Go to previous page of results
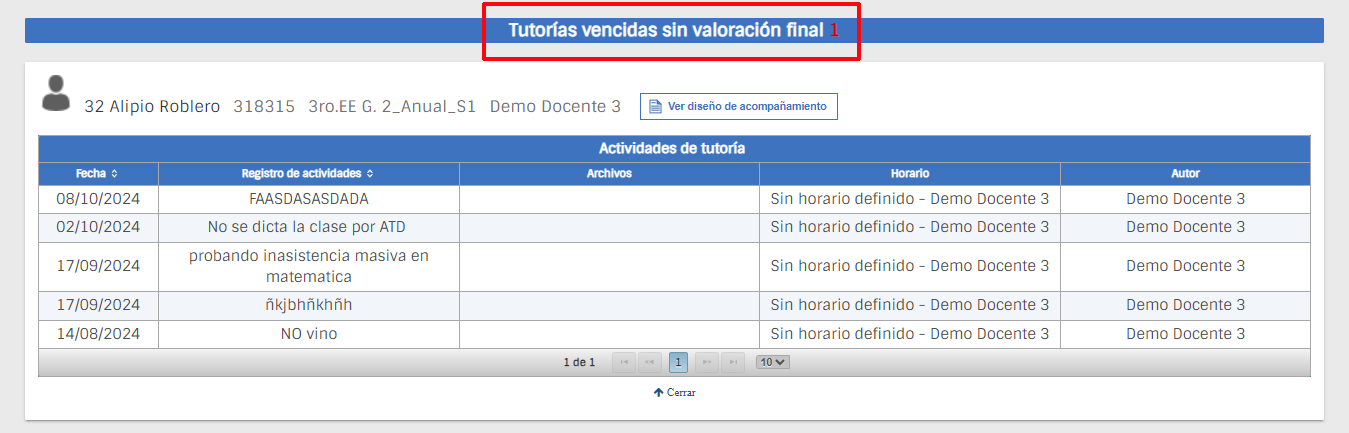 tap(650, 362)
